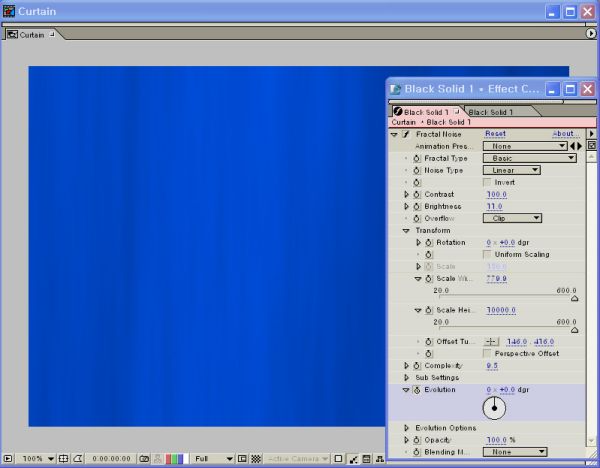The height and width of the screenshot is (468, 600).
Task: Open the Overflow dropdown
Action: click(512, 219)
